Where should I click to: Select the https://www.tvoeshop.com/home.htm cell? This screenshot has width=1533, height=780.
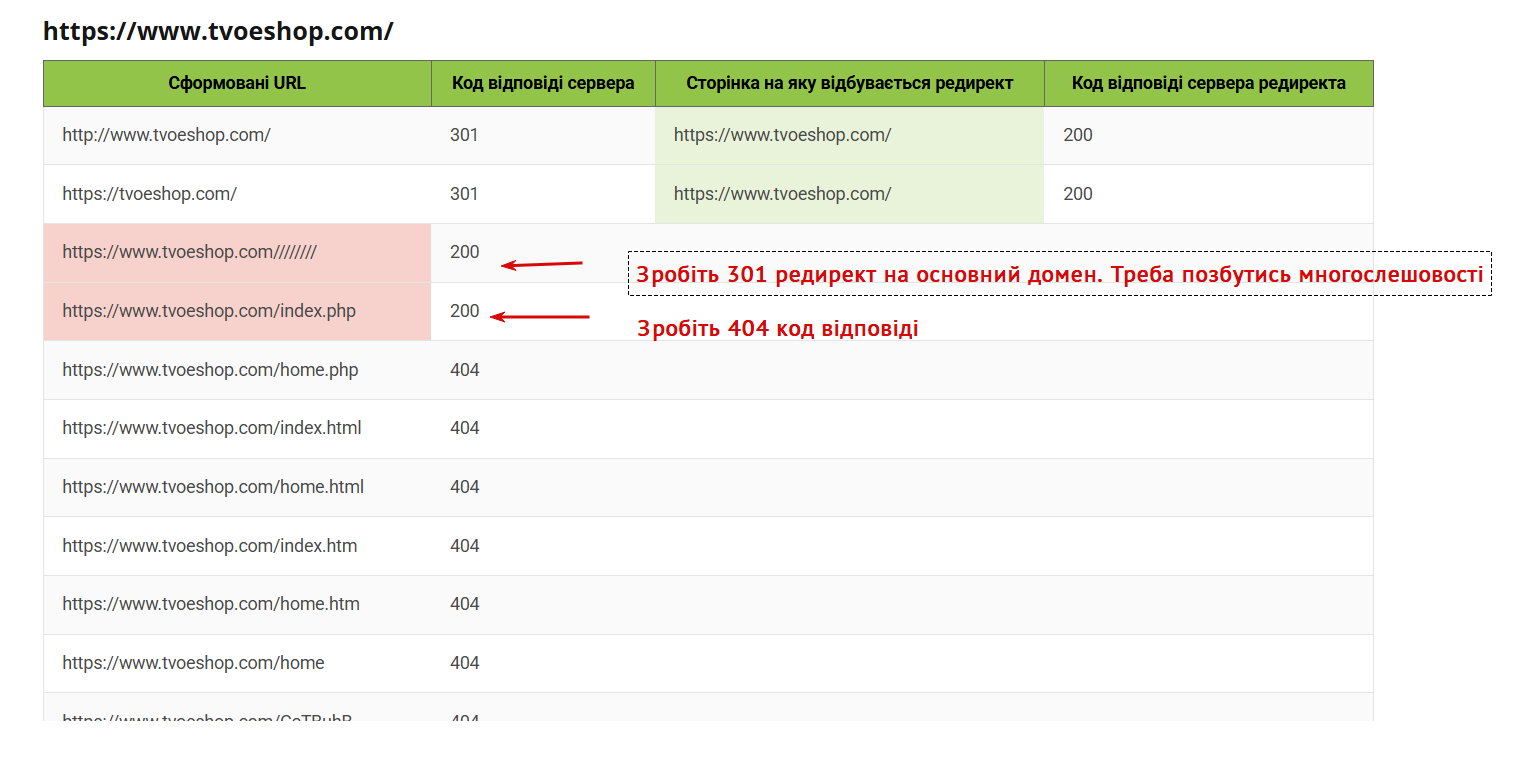(x=237, y=604)
